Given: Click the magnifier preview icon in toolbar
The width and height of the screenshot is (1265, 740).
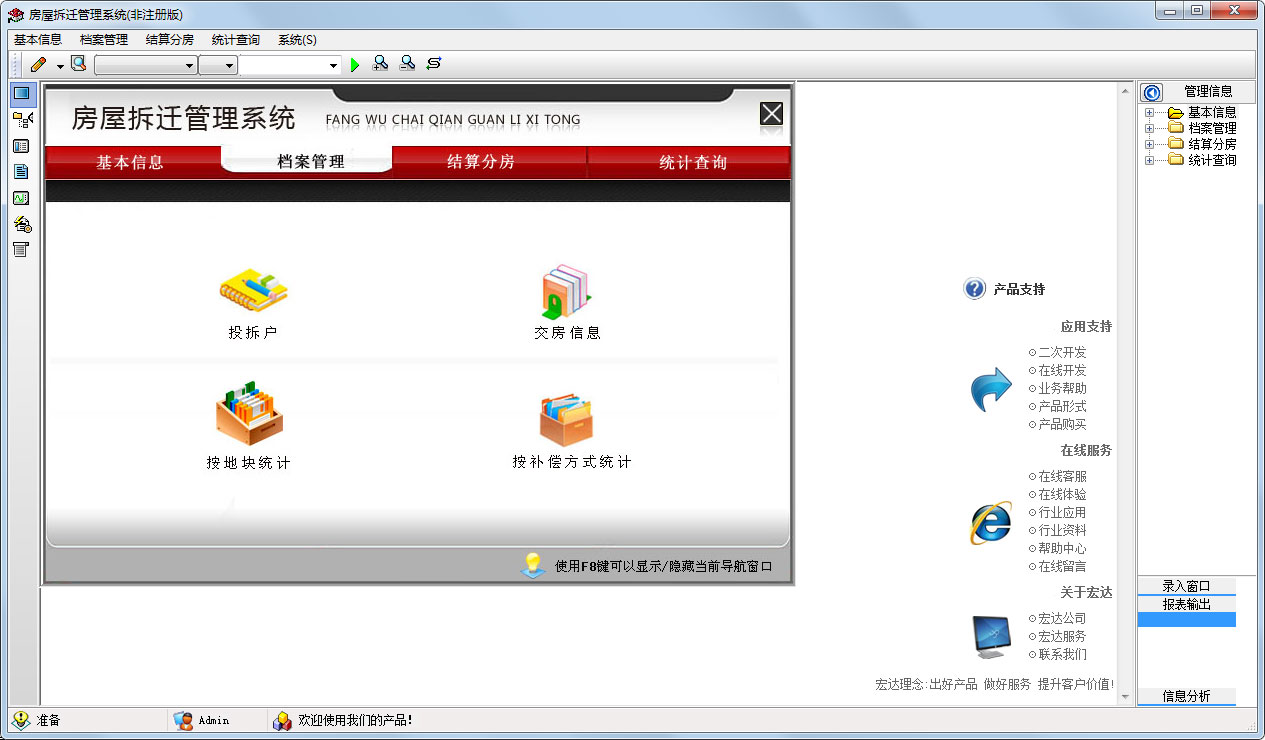Looking at the screenshot, I should tap(78, 64).
